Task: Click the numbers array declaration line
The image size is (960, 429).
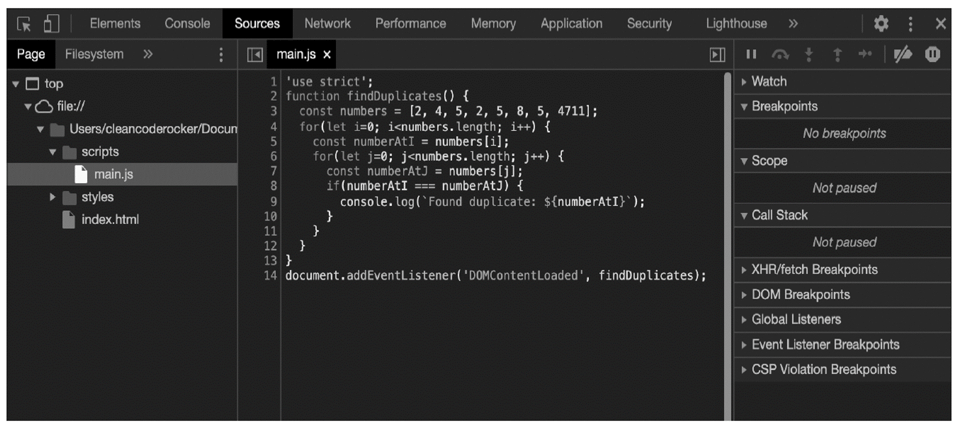Action: pos(448,111)
